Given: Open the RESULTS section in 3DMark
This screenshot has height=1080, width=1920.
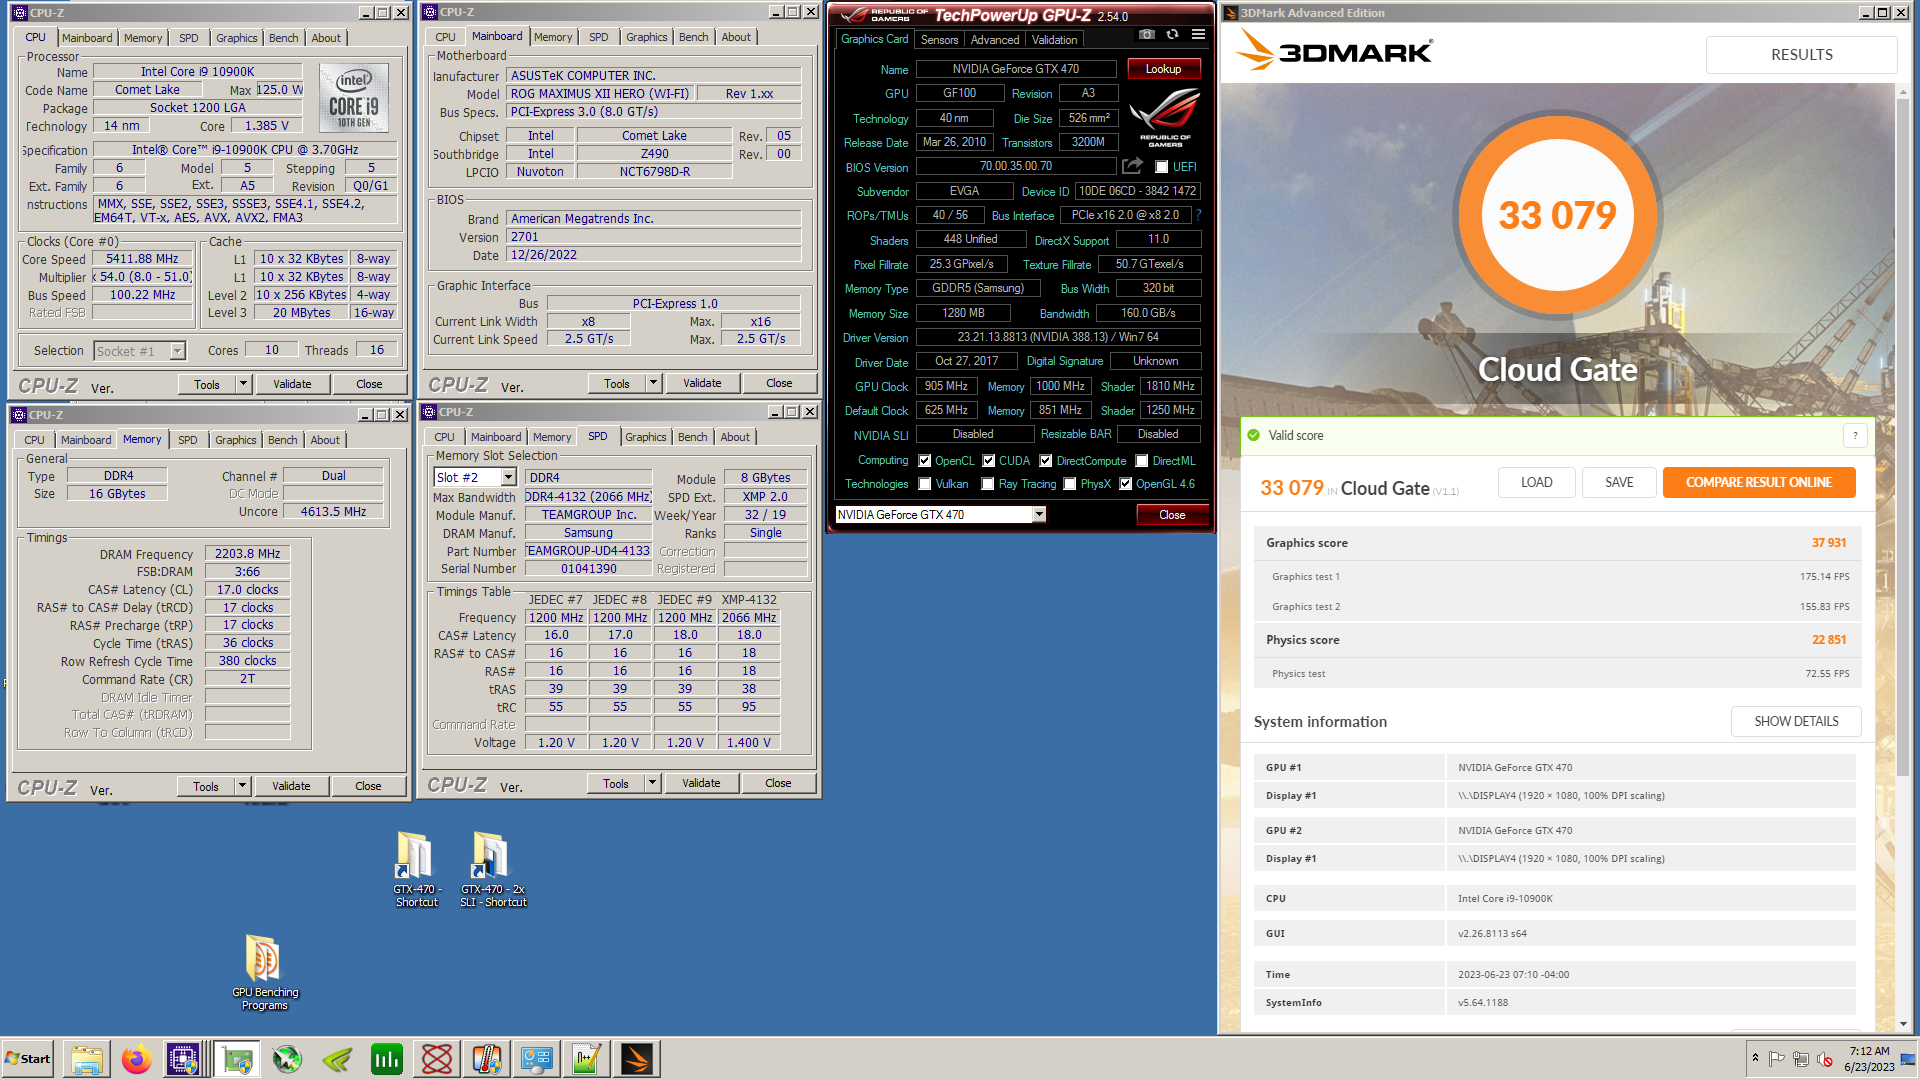Looking at the screenshot, I should point(1801,55).
